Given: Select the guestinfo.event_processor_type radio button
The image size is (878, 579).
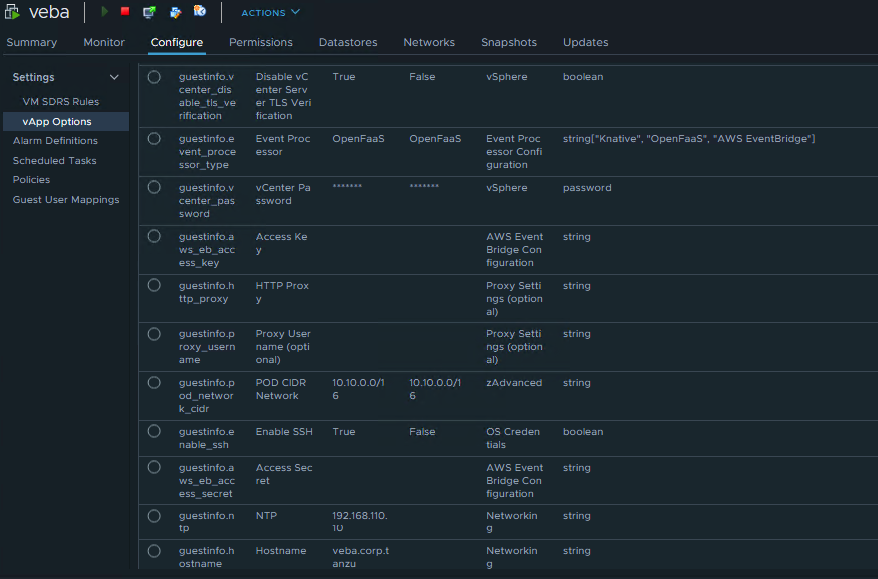Looking at the screenshot, I should click(154, 138).
